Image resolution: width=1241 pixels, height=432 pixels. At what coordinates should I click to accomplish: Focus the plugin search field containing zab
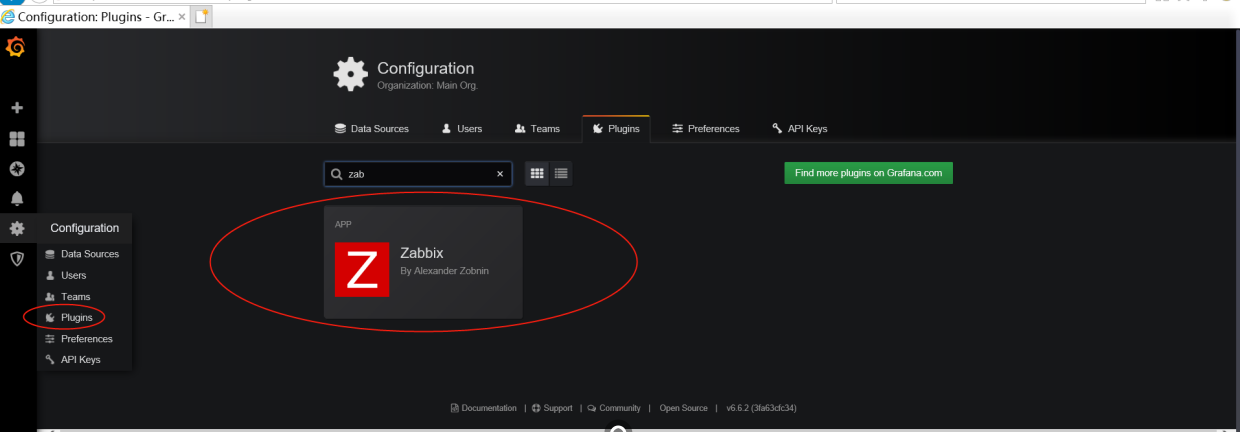[x=418, y=174]
